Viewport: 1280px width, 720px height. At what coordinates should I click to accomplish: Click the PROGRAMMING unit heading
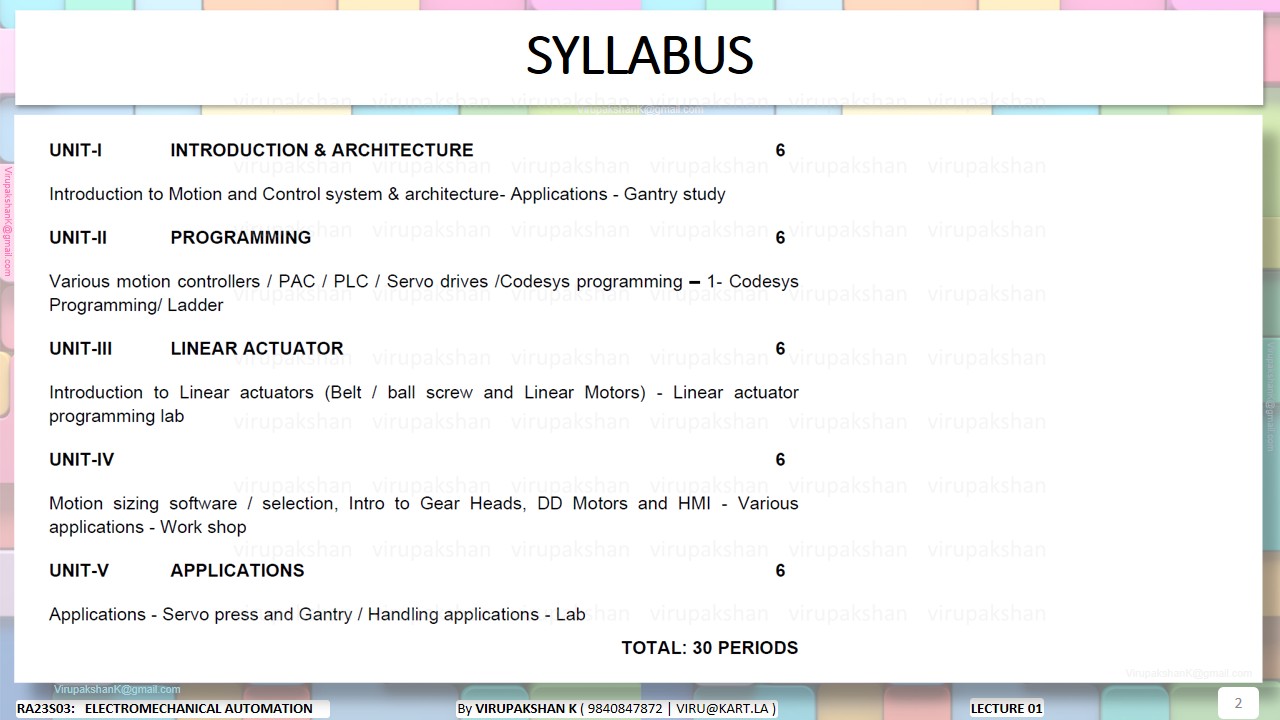(x=240, y=237)
